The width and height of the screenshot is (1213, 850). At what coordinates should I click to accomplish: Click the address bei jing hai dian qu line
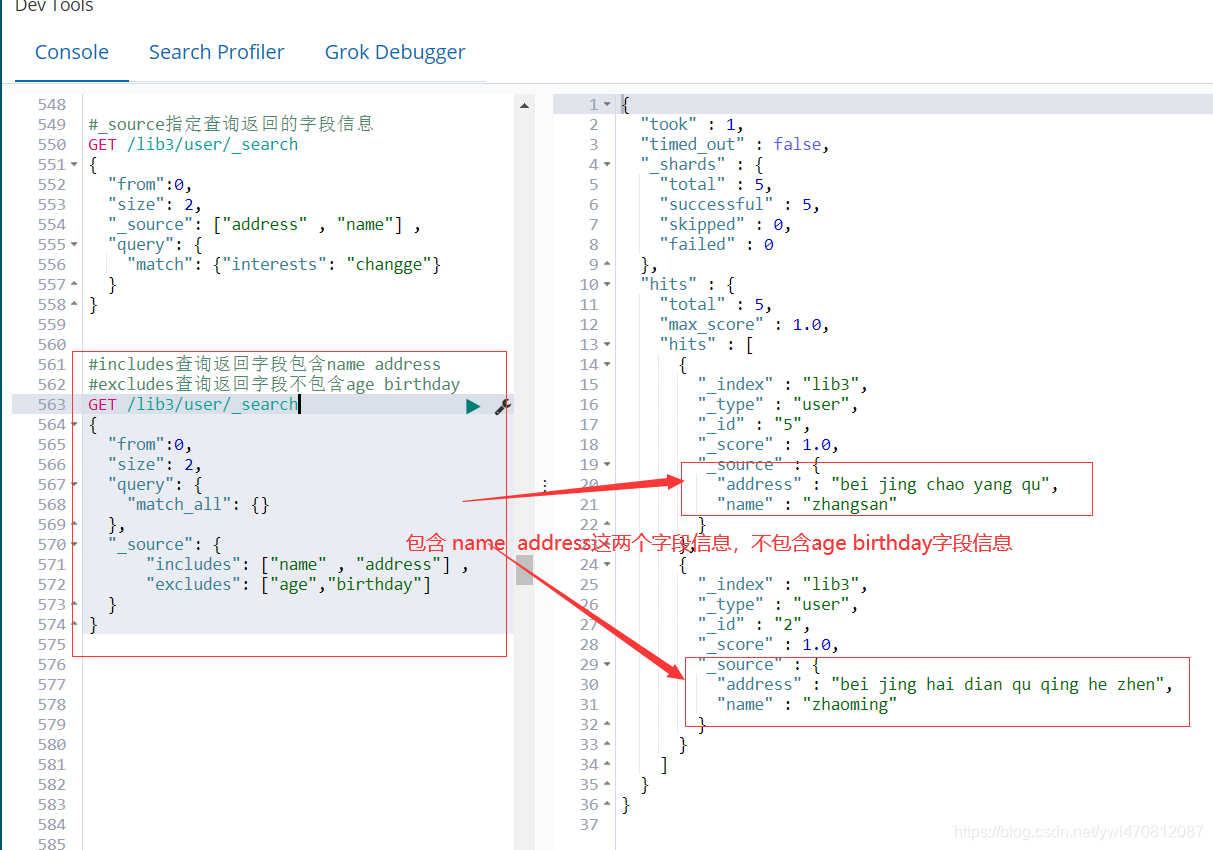[x=944, y=684]
